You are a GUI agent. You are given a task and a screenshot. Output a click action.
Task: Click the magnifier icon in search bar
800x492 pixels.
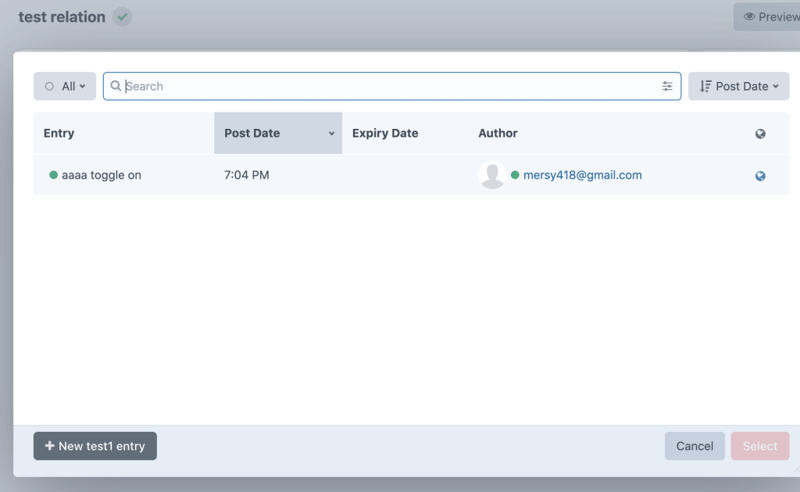point(116,87)
